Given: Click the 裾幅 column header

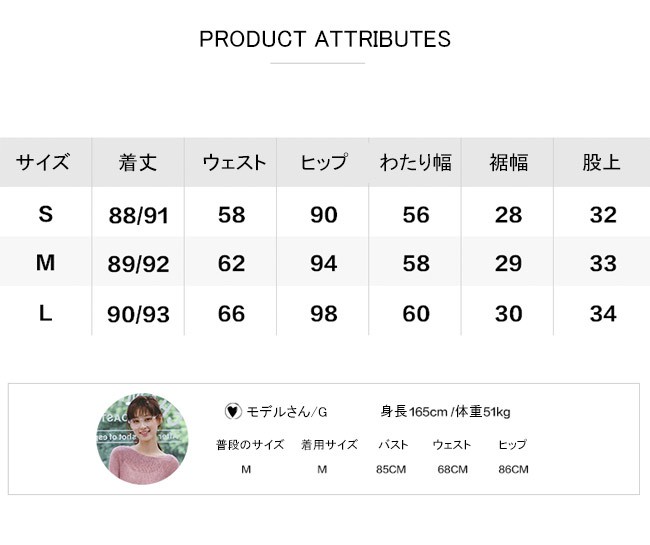Looking at the screenshot, I should [x=508, y=163].
